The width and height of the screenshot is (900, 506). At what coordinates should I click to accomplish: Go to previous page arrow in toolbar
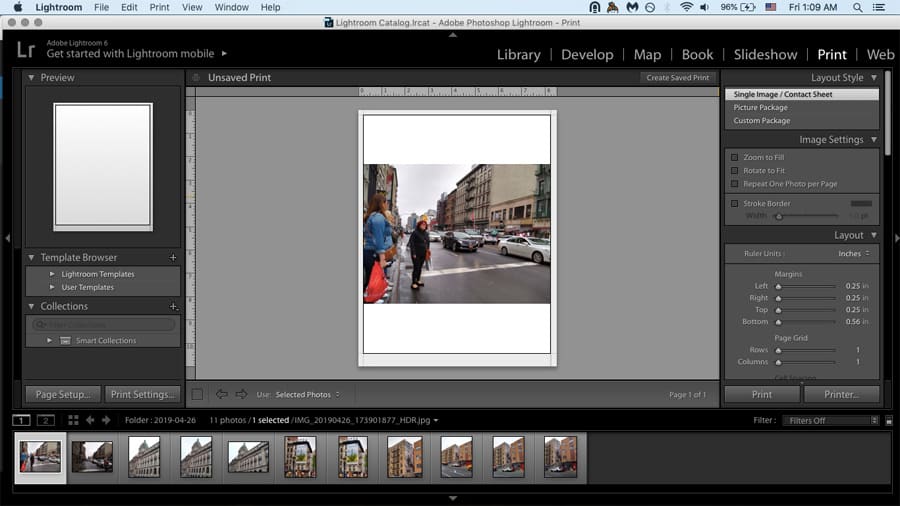pyautogui.click(x=222, y=394)
